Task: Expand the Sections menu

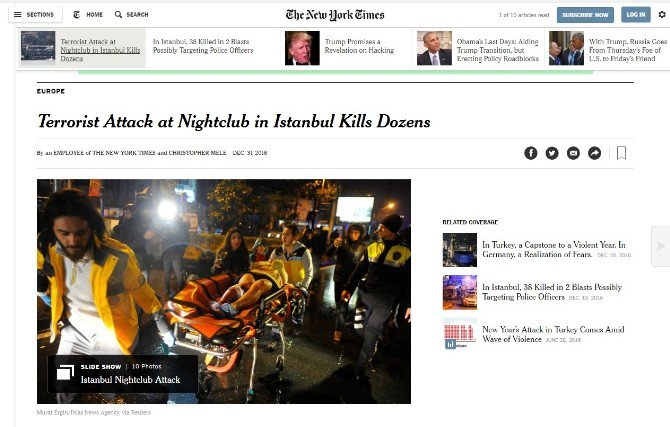Action: point(35,15)
